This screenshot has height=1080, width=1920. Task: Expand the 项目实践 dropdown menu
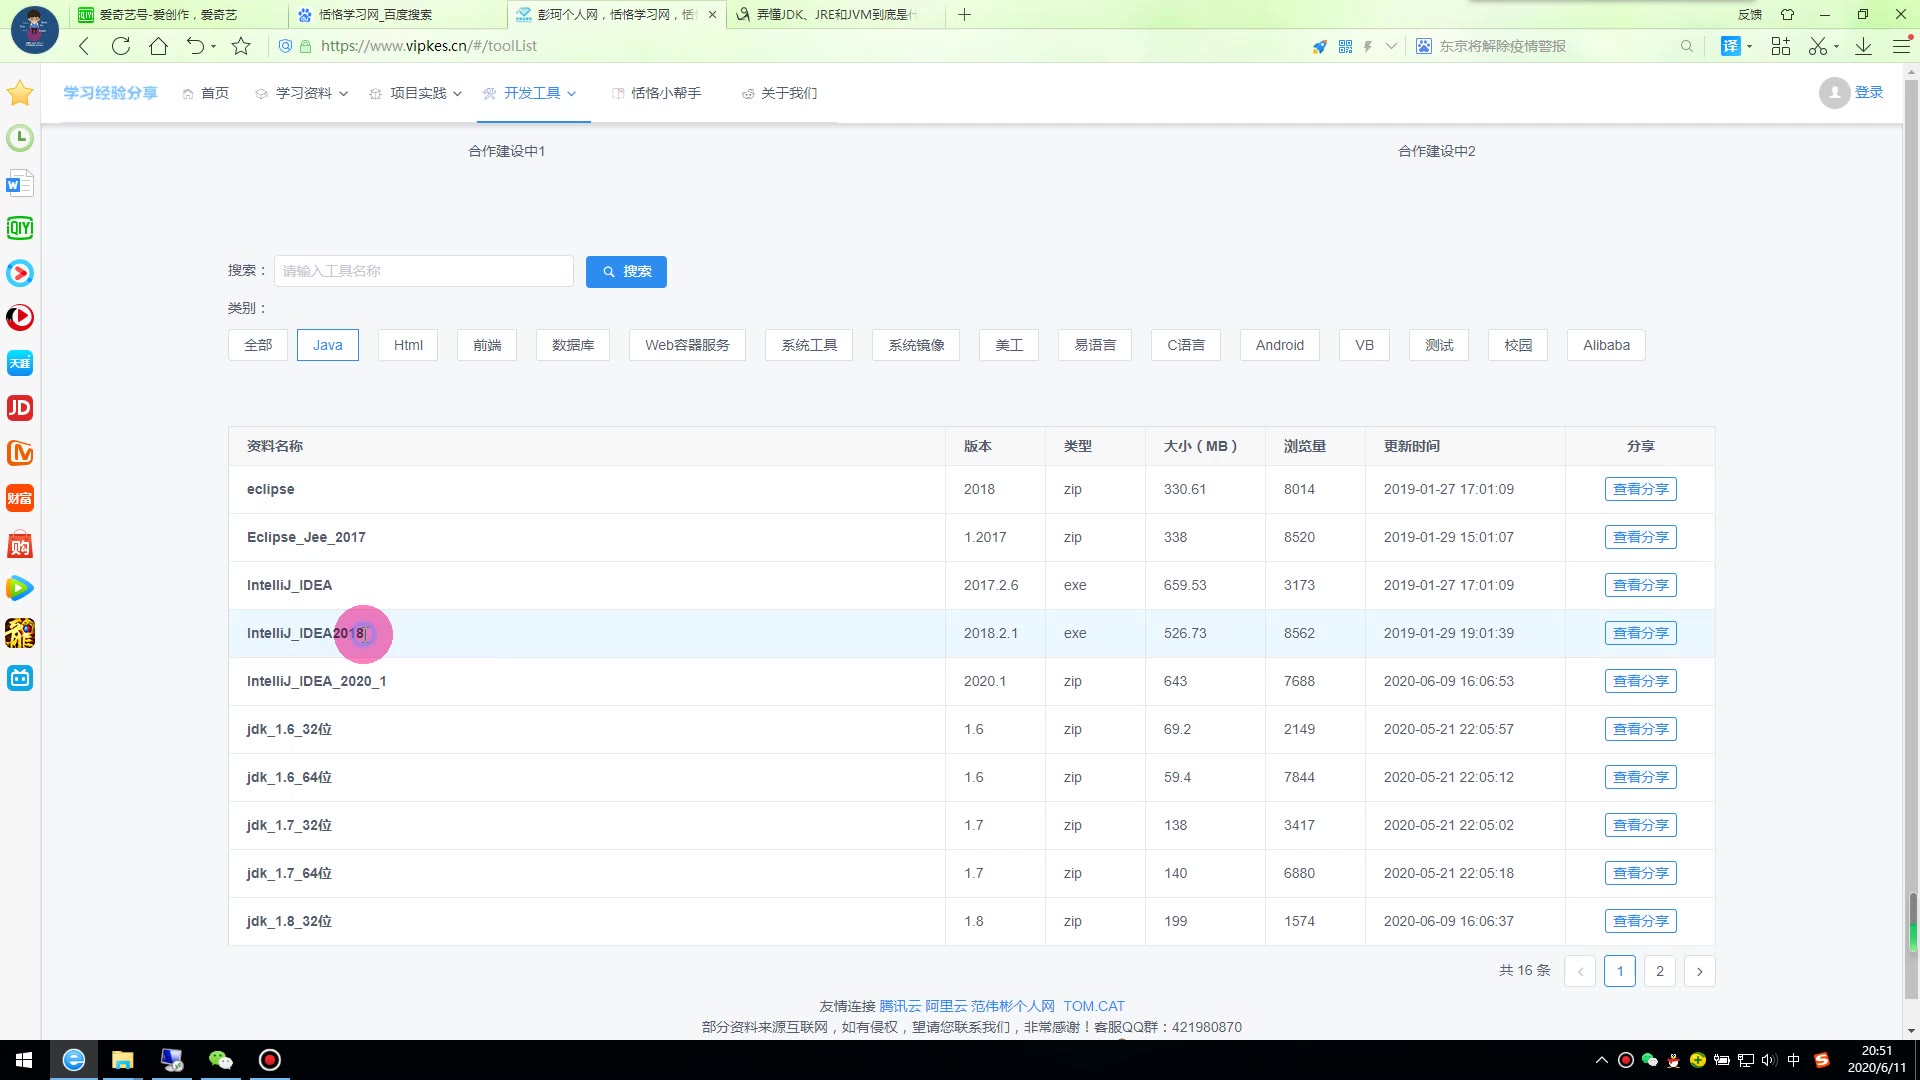(x=417, y=93)
